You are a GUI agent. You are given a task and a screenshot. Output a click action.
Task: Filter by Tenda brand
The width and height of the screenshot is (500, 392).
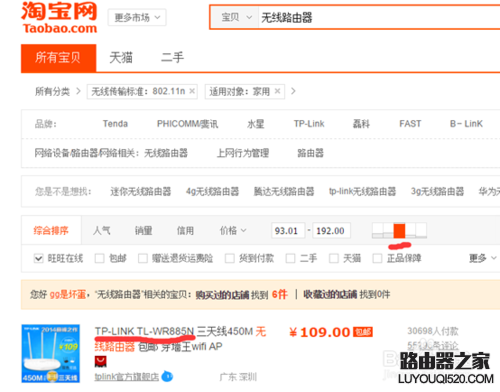point(115,124)
